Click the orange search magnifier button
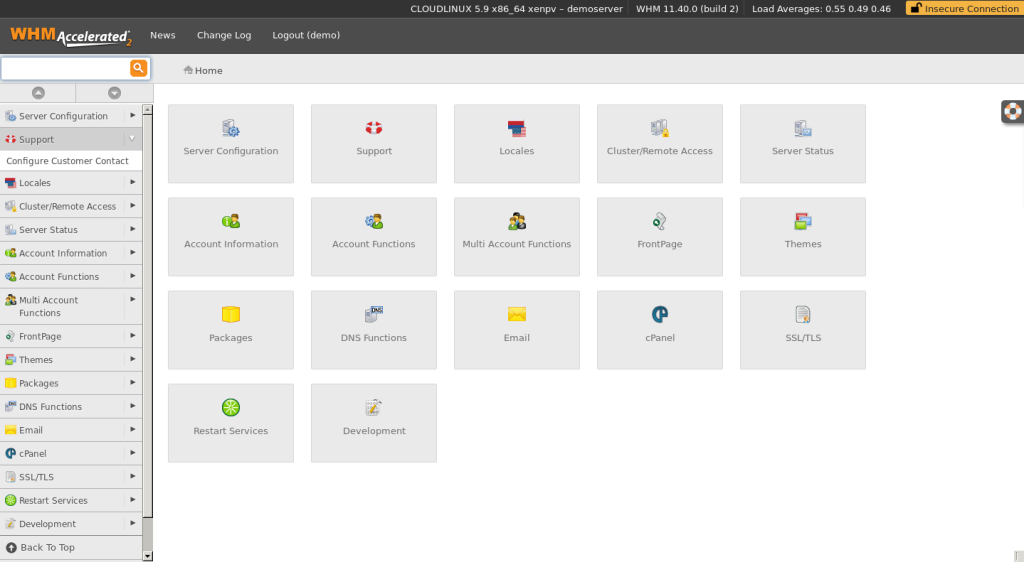 pyautogui.click(x=138, y=68)
